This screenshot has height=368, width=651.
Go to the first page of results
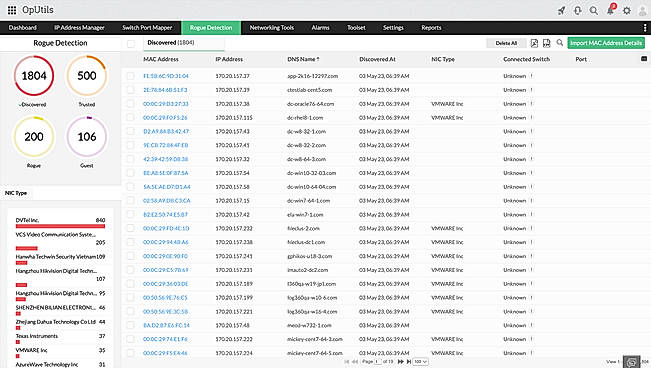point(347,362)
